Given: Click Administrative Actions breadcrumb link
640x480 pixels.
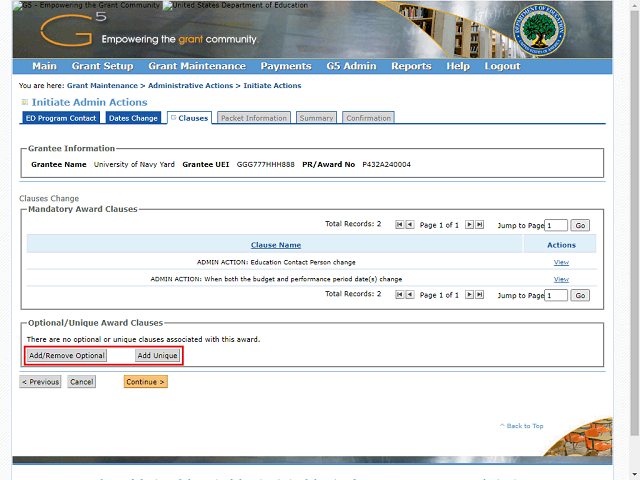Looking at the screenshot, I should click(x=191, y=86).
